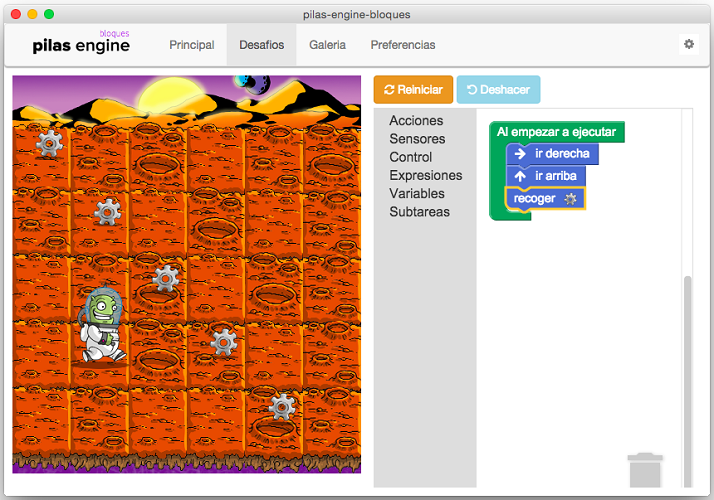
Task: Select the Al empezar a ejecutar block
Action: [556, 132]
